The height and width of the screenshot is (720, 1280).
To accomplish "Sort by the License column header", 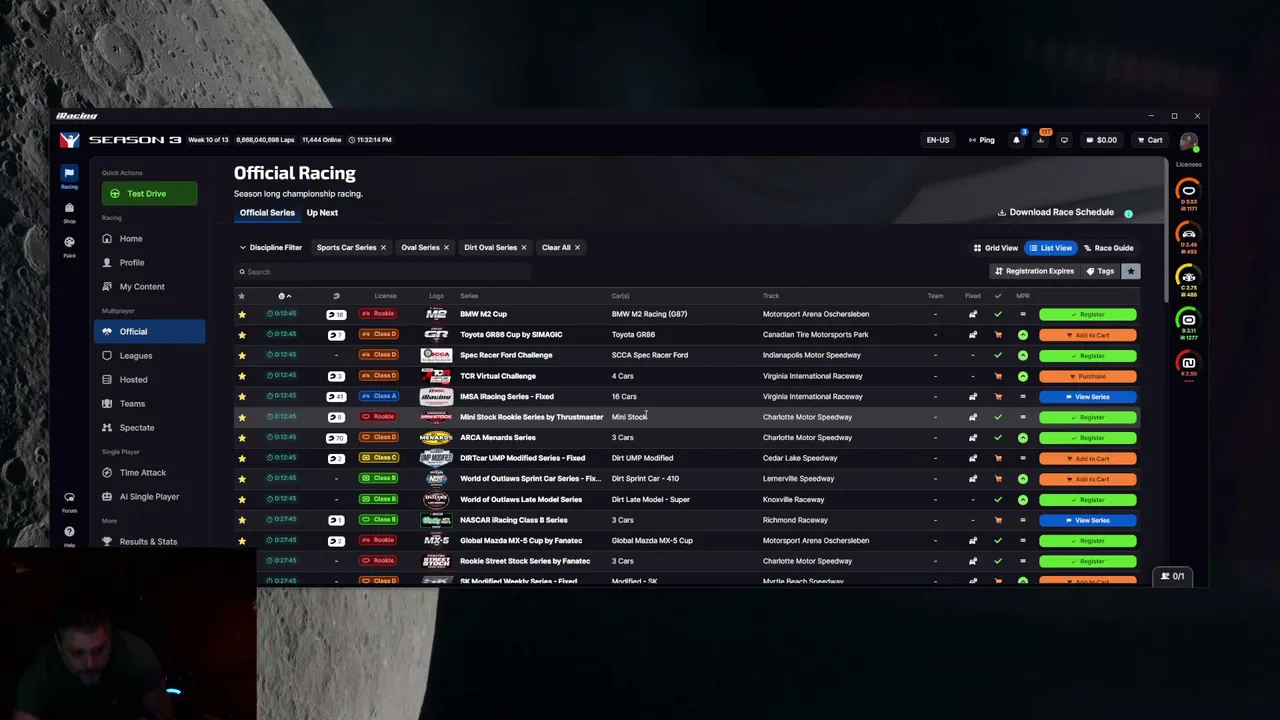I will pyautogui.click(x=385, y=296).
